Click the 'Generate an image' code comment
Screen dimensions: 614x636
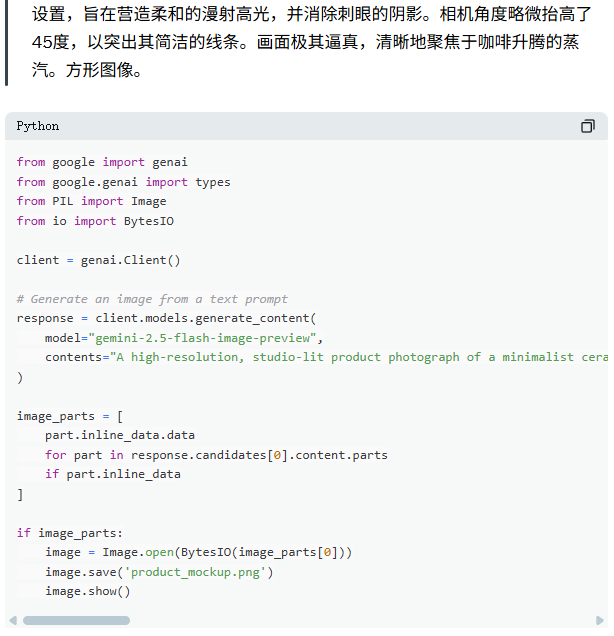[x=152, y=299]
